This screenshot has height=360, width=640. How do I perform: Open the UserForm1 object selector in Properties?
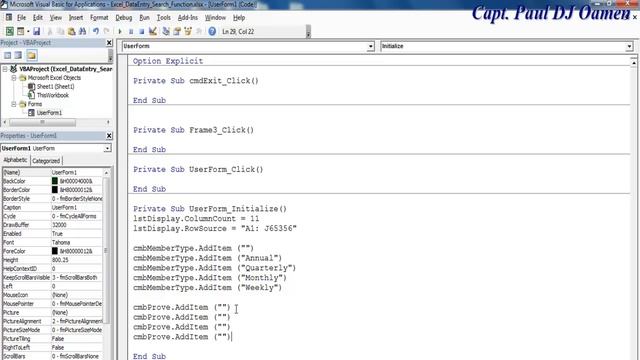(107, 148)
